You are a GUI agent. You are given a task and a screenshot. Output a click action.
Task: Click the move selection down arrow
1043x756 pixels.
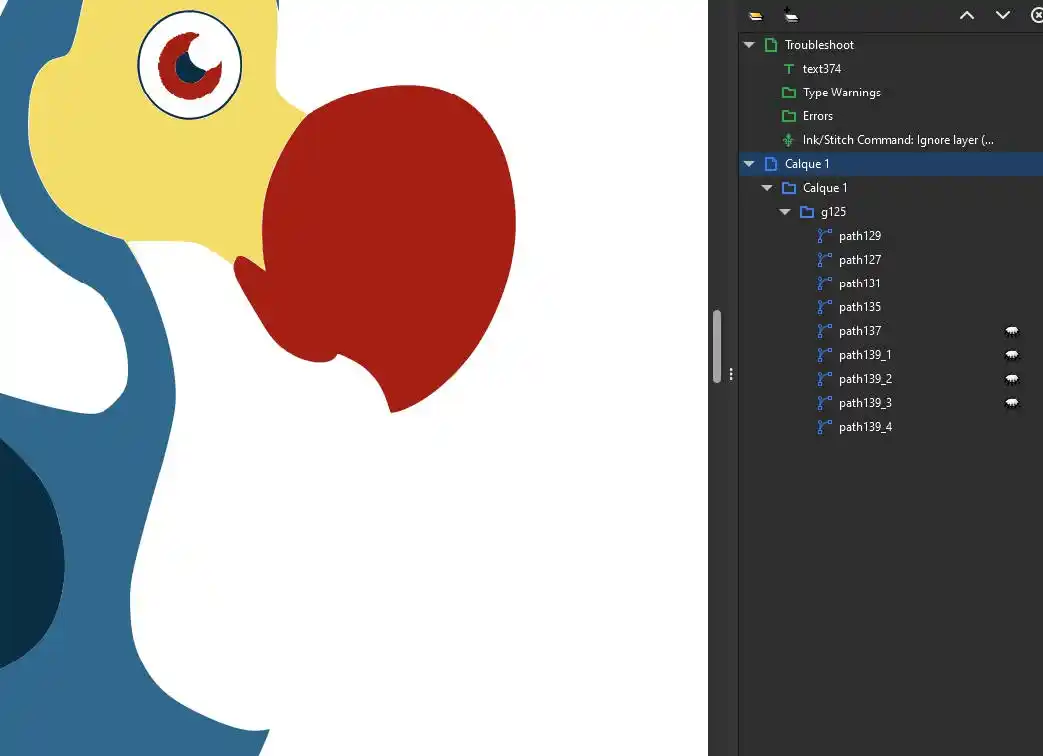tap(1002, 15)
